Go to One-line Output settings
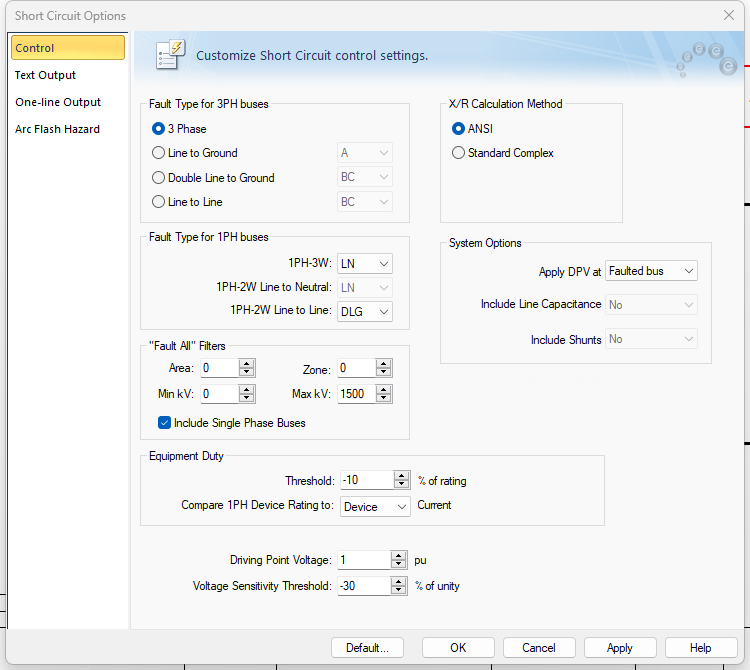This screenshot has width=750, height=670. (58, 102)
